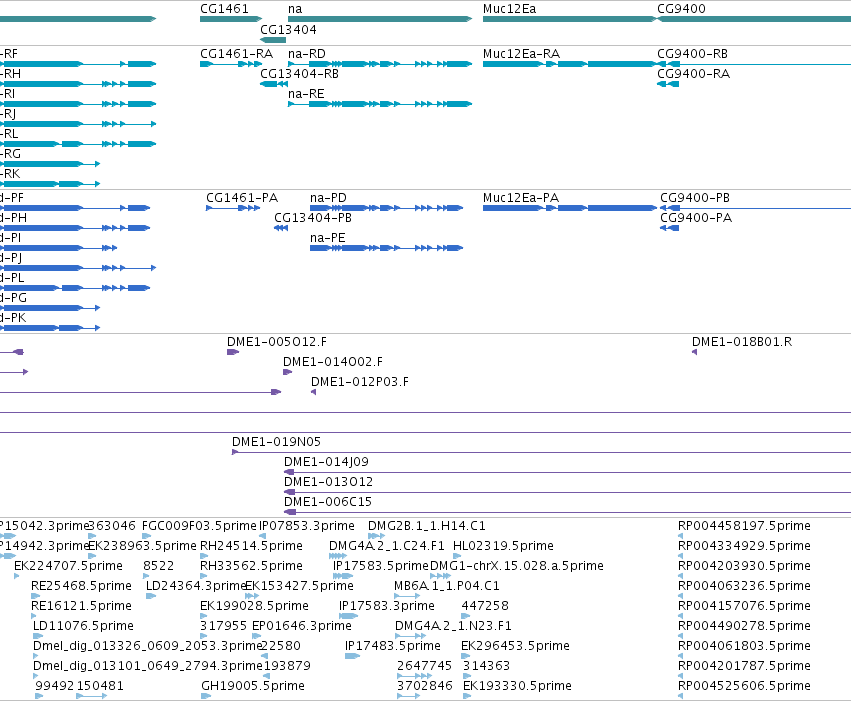The height and width of the screenshot is (701, 851).
Task: Select transcript na-RD
Action: [307, 54]
